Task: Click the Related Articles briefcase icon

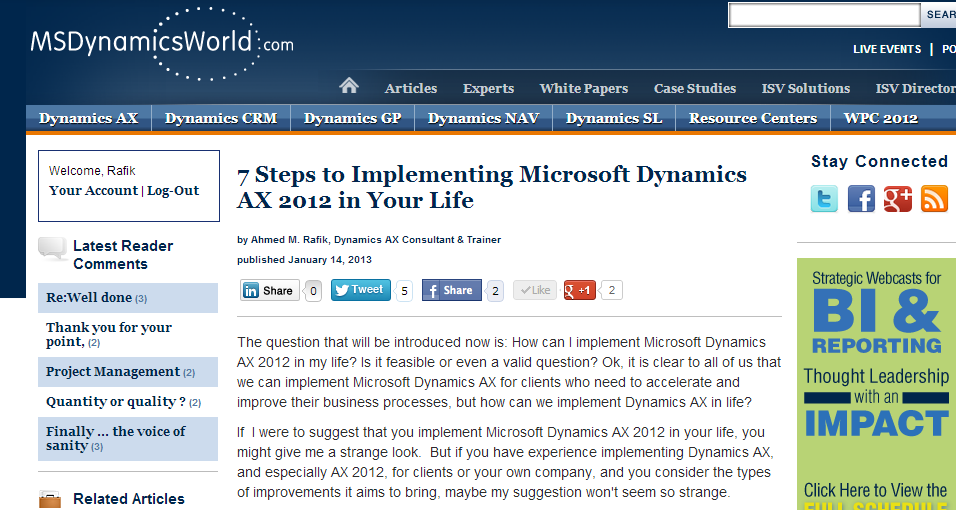Action: (x=50, y=500)
